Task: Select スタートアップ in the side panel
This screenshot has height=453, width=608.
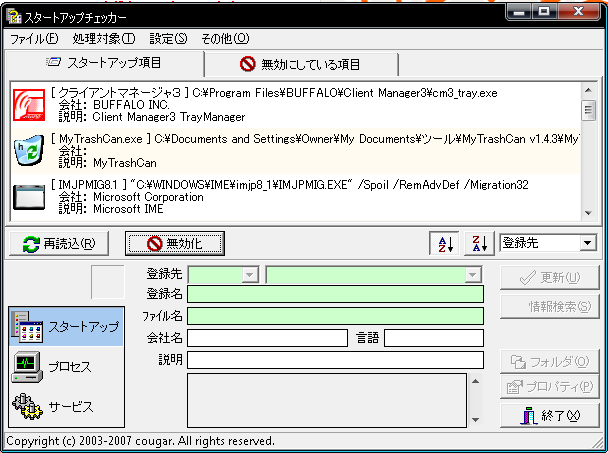Action: [x=66, y=327]
